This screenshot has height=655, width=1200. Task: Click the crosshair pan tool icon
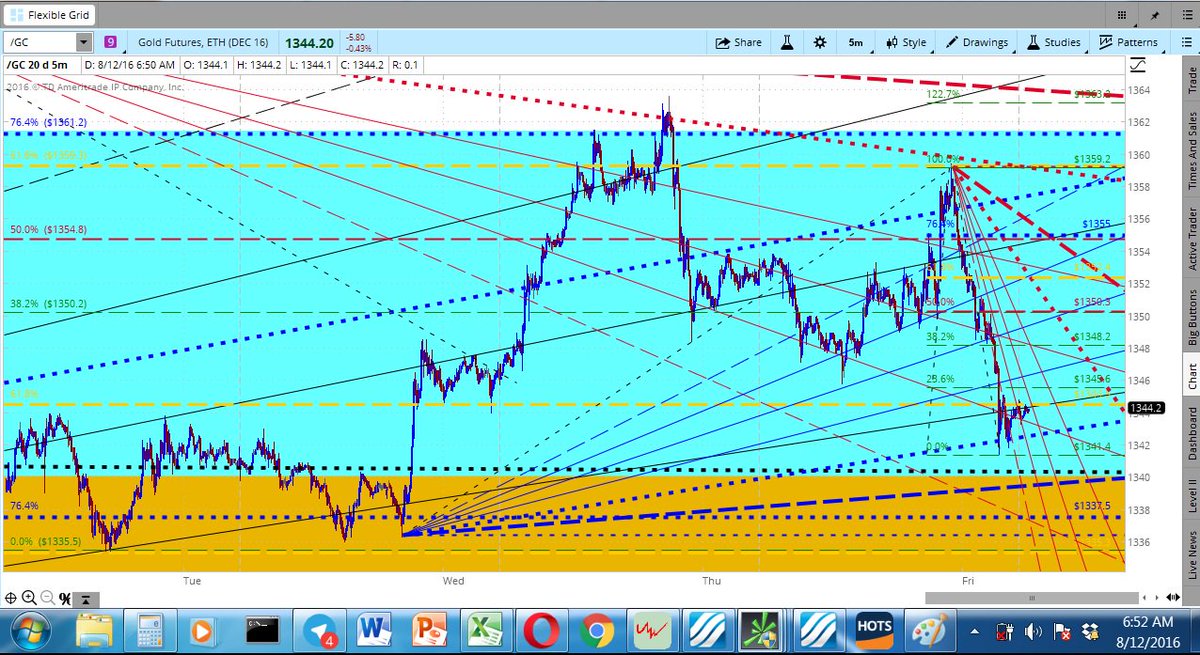point(11,598)
